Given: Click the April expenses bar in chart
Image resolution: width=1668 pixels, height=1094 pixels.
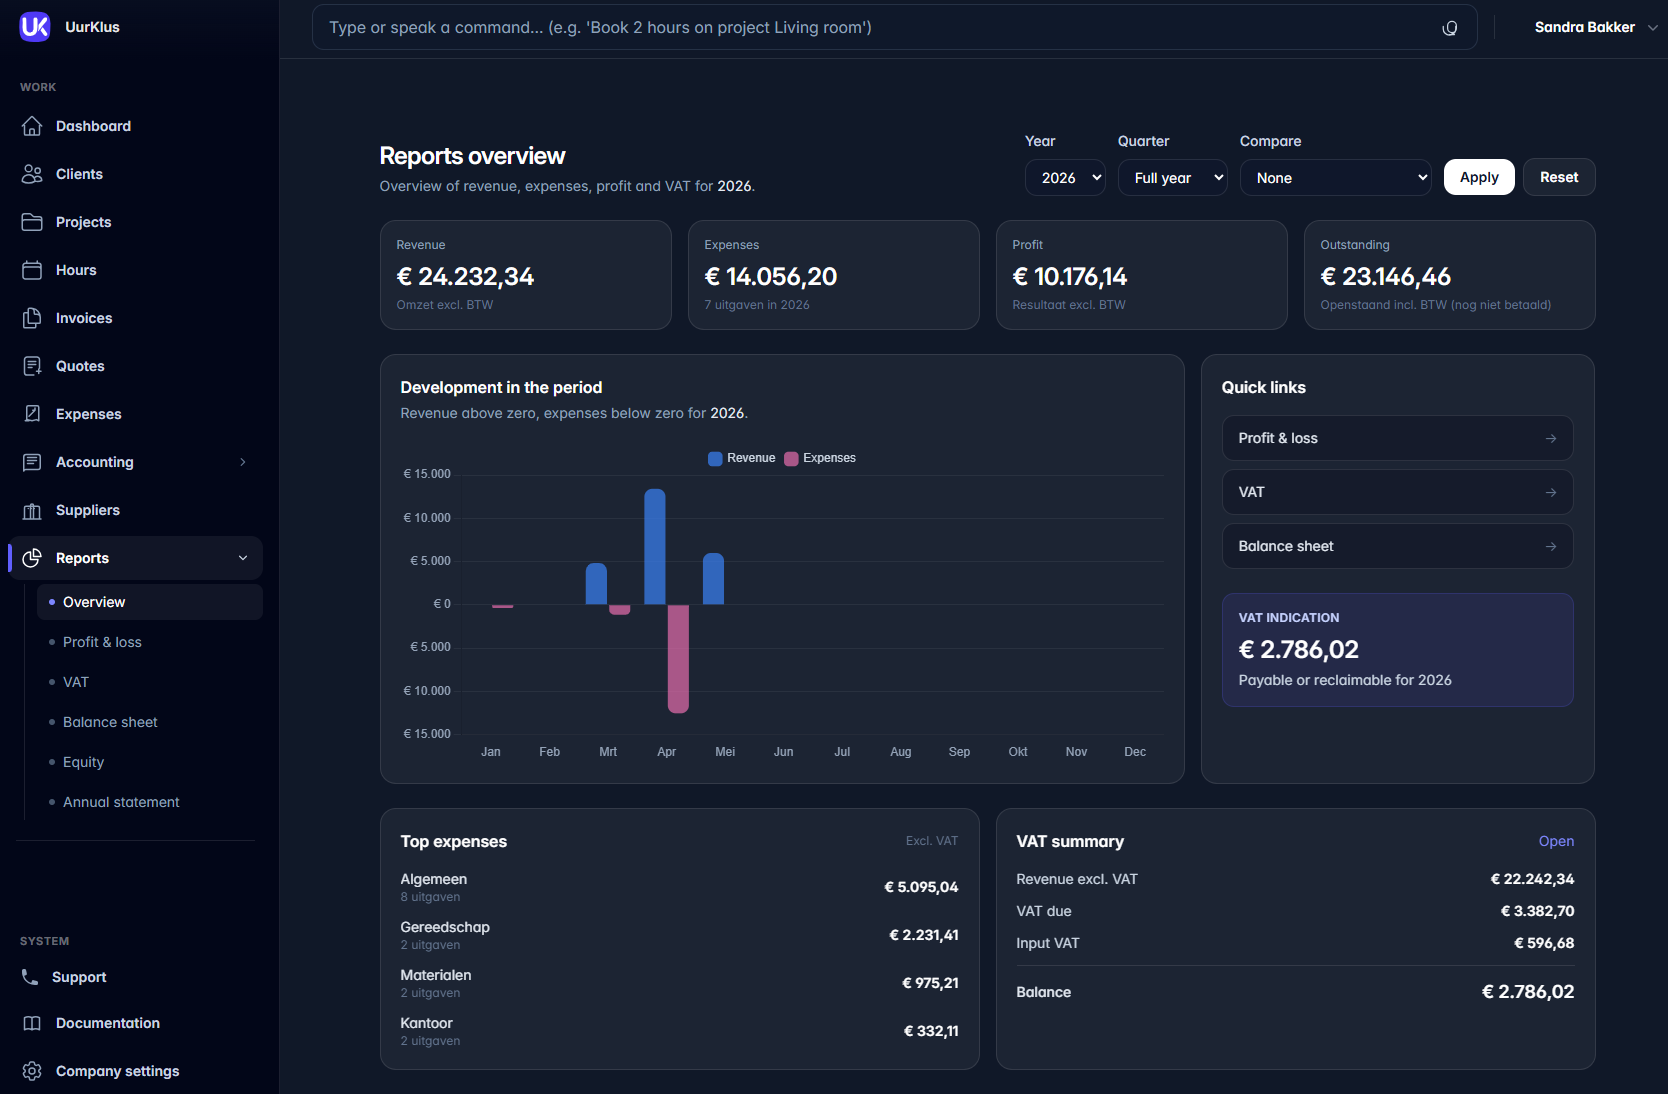Looking at the screenshot, I should click(678, 659).
